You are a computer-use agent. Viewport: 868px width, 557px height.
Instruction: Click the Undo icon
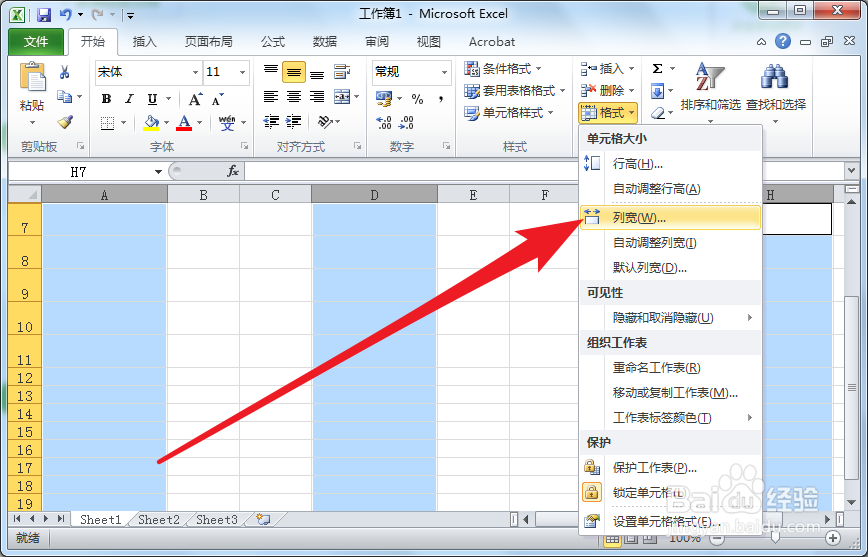[66, 14]
